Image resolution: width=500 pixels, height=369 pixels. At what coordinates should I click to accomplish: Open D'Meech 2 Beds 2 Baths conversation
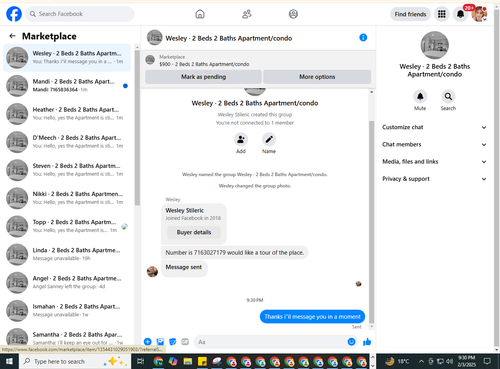click(67, 142)
